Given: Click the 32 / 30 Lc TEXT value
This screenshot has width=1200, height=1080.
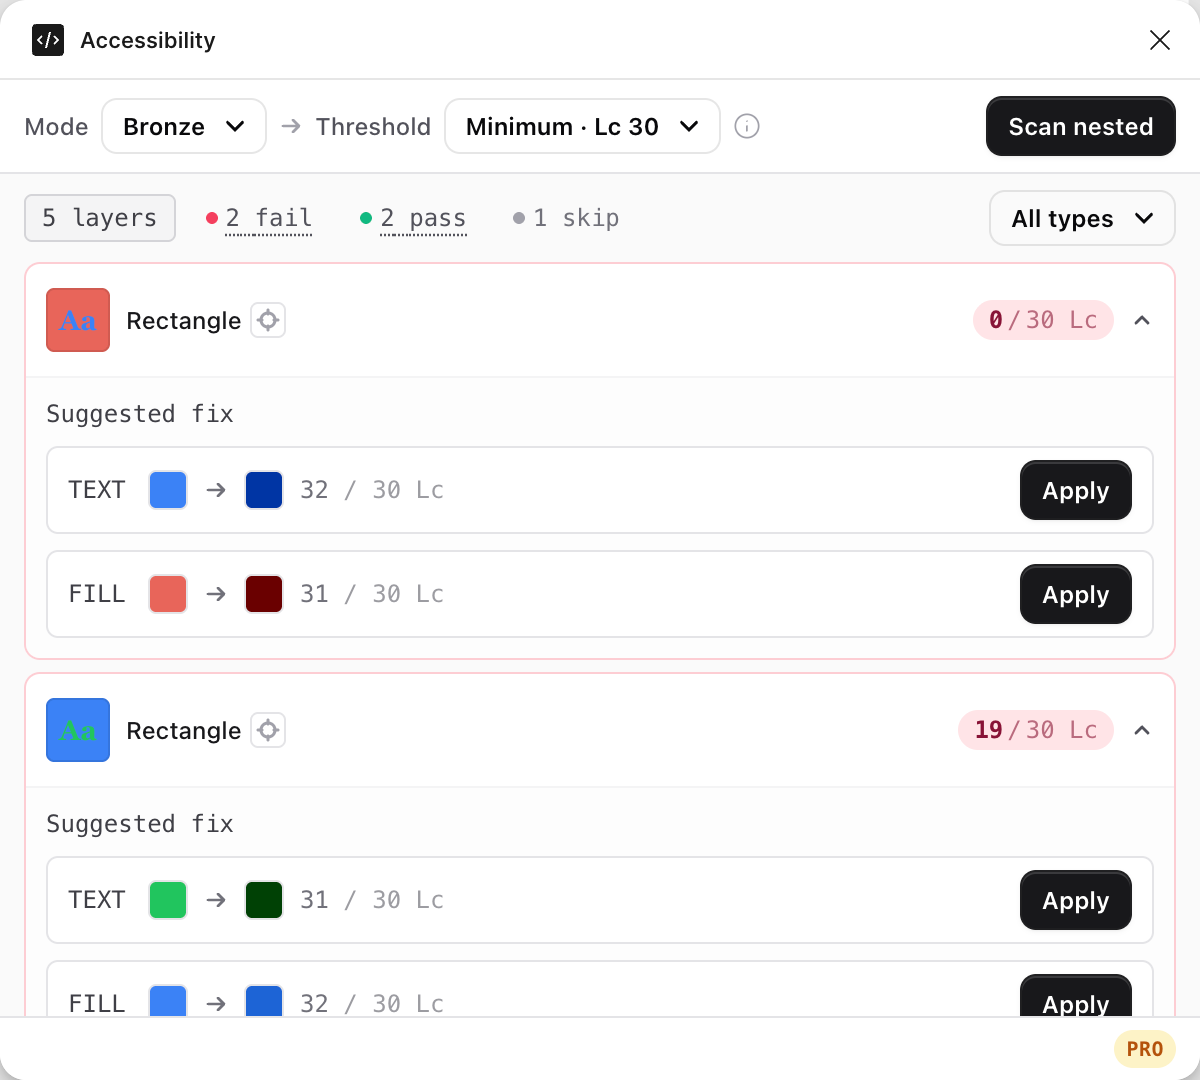Looking at the screenshot, I should (372, 490).
